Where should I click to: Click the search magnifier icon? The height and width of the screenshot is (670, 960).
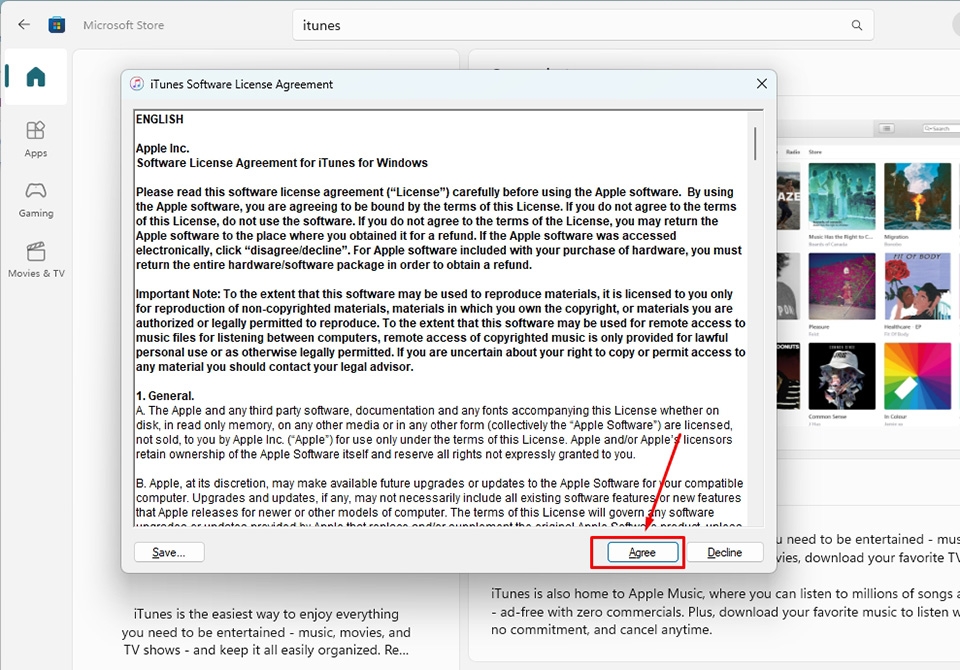(857, 25)
